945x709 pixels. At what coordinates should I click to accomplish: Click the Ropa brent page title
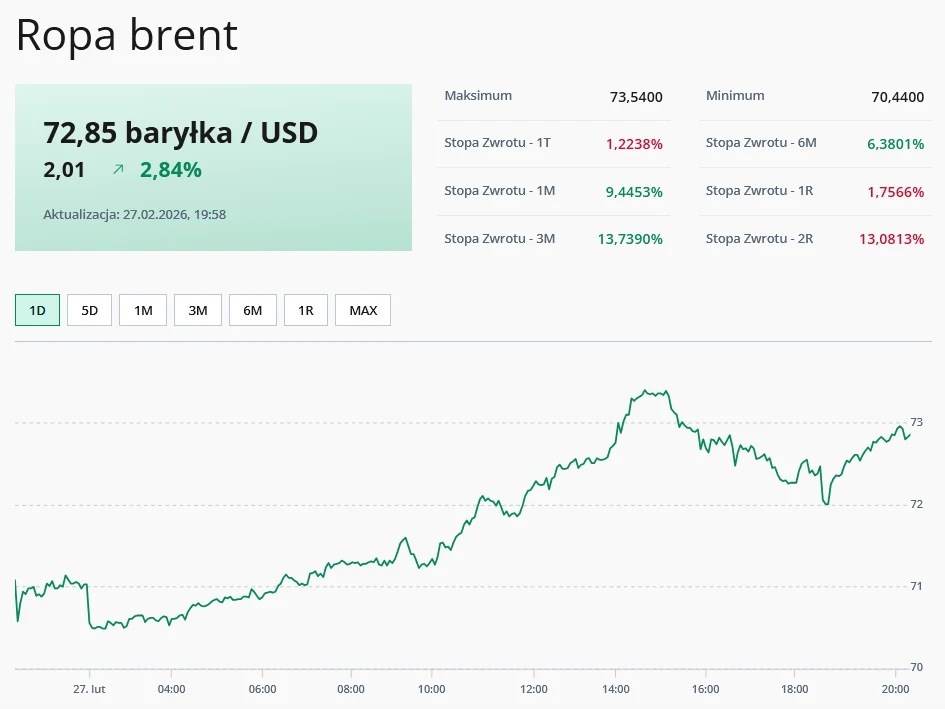125,36
